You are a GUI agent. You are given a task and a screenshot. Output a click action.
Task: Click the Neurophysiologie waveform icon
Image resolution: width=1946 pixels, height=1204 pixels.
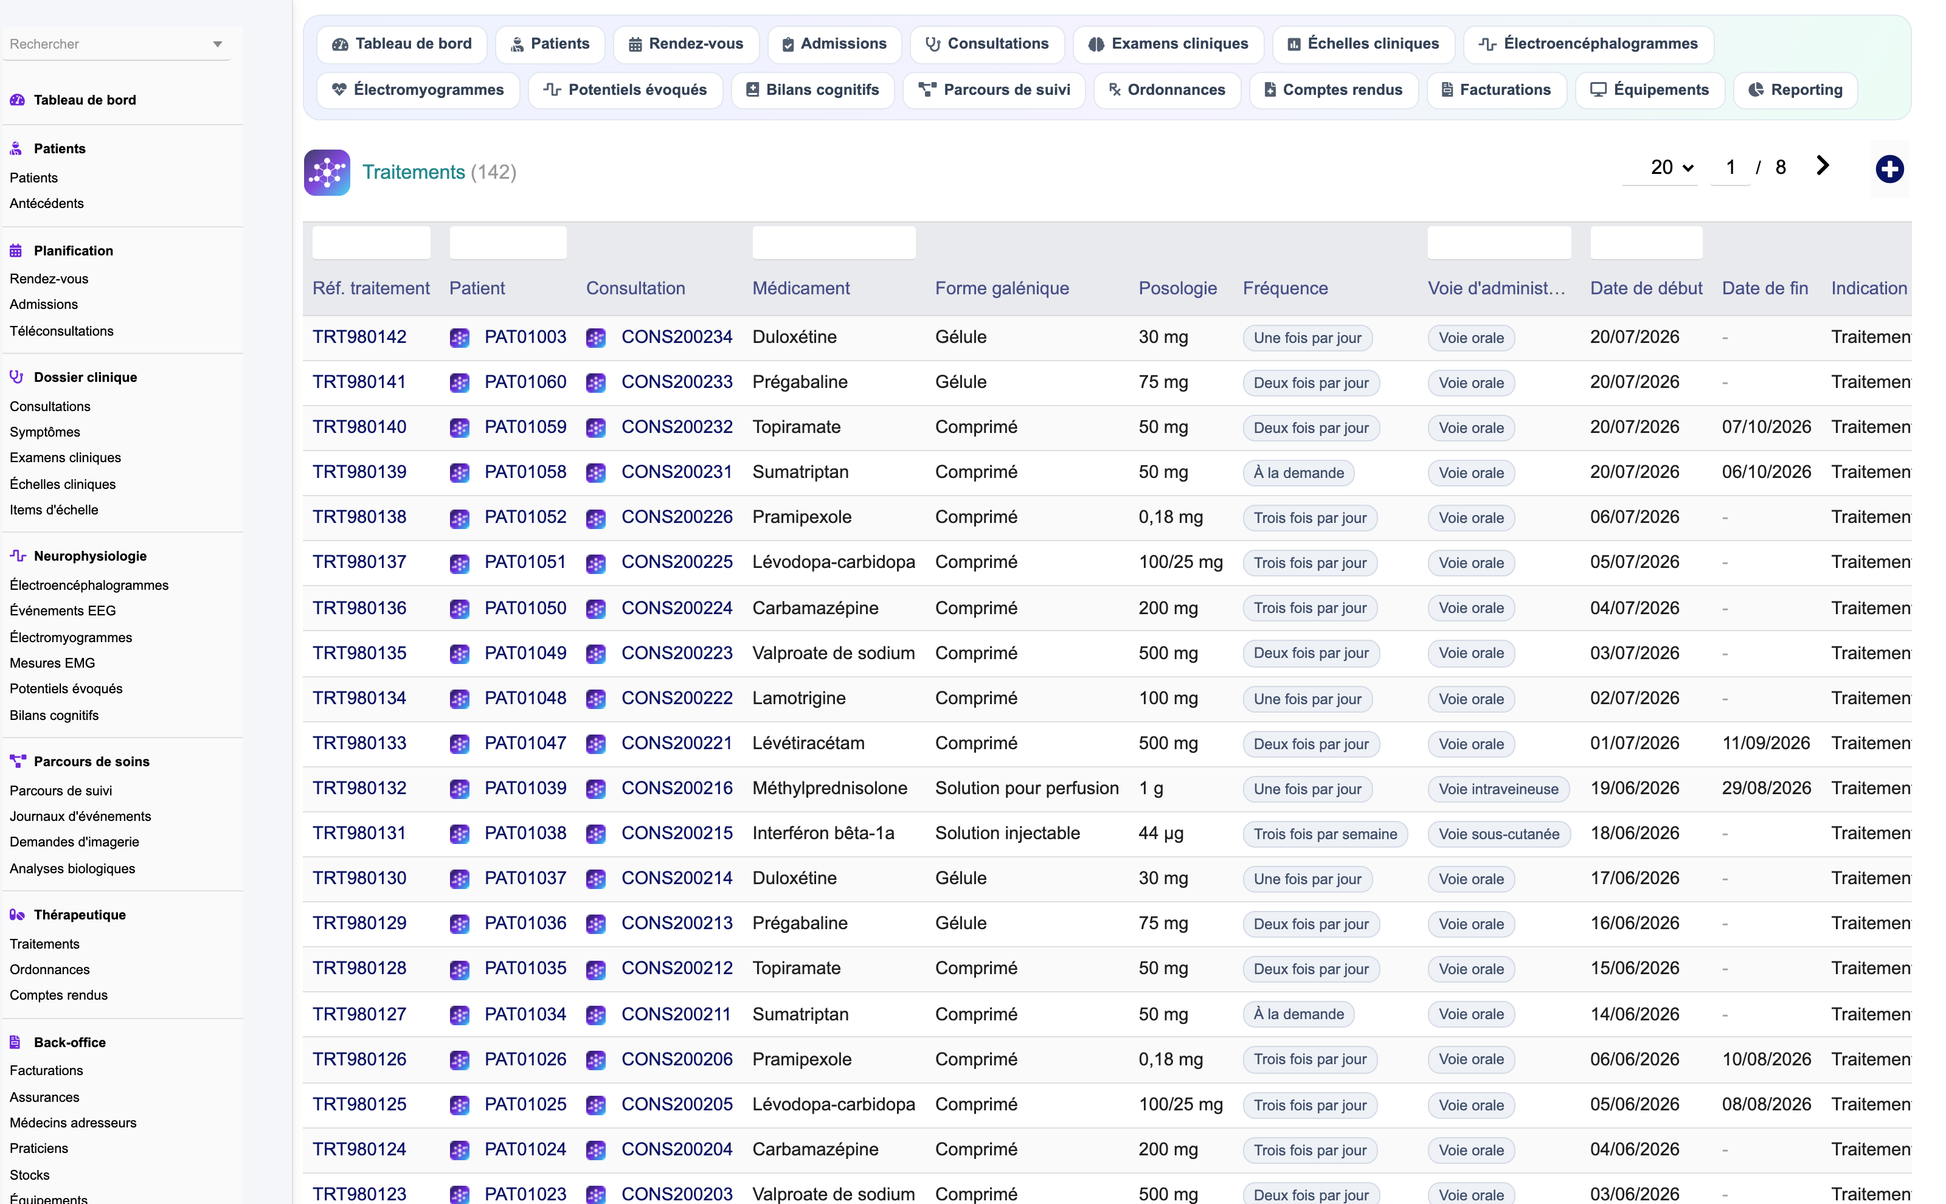tap(17, 556)
